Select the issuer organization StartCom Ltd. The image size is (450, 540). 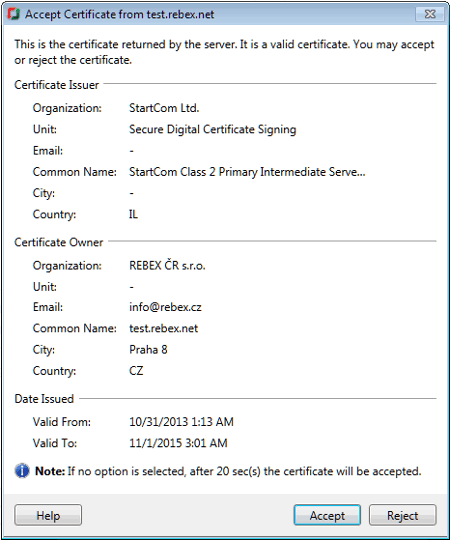(x=164, y=108)
